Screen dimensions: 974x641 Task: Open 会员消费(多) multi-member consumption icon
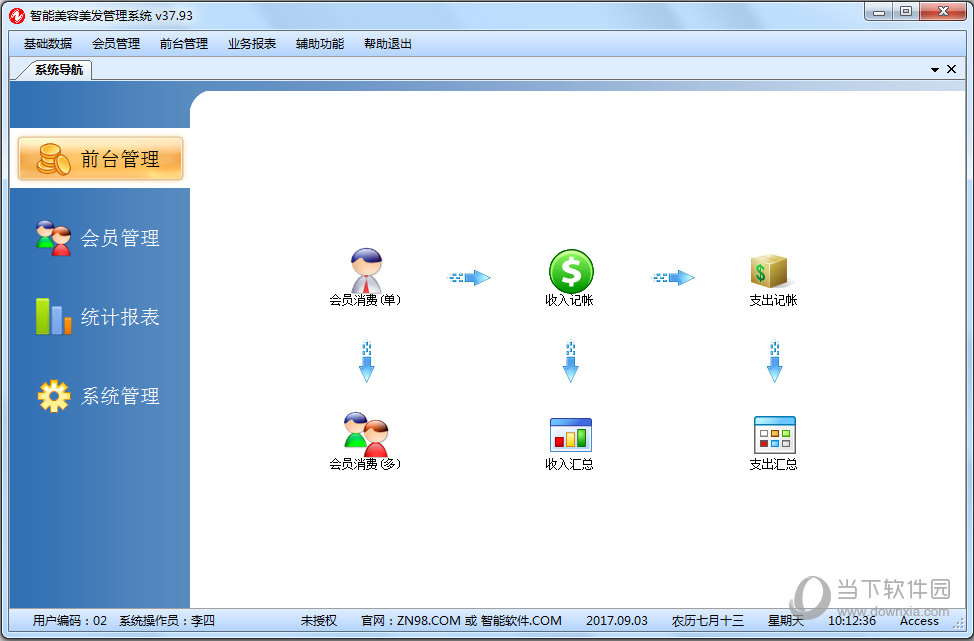click(x=366, y=434)
